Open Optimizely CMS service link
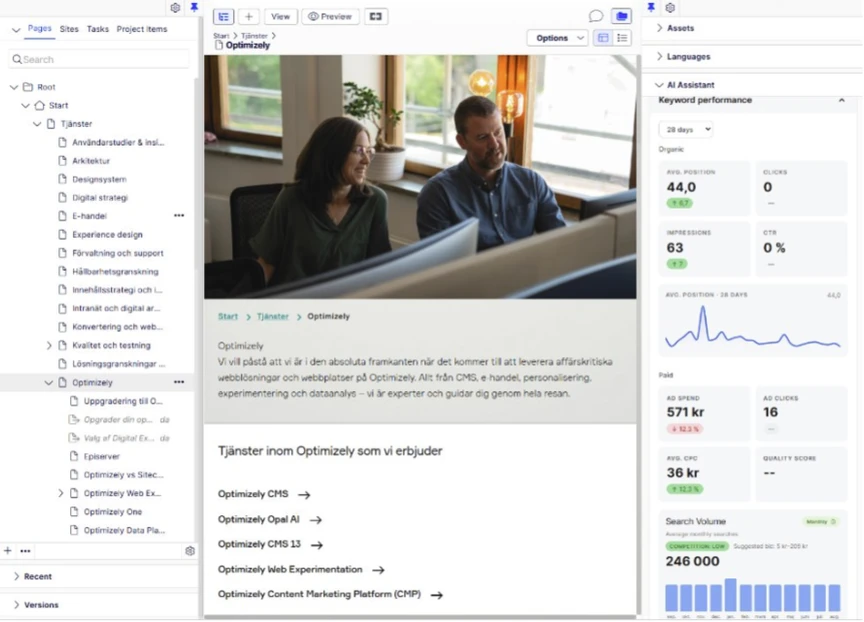 click(x=253, y=494)
